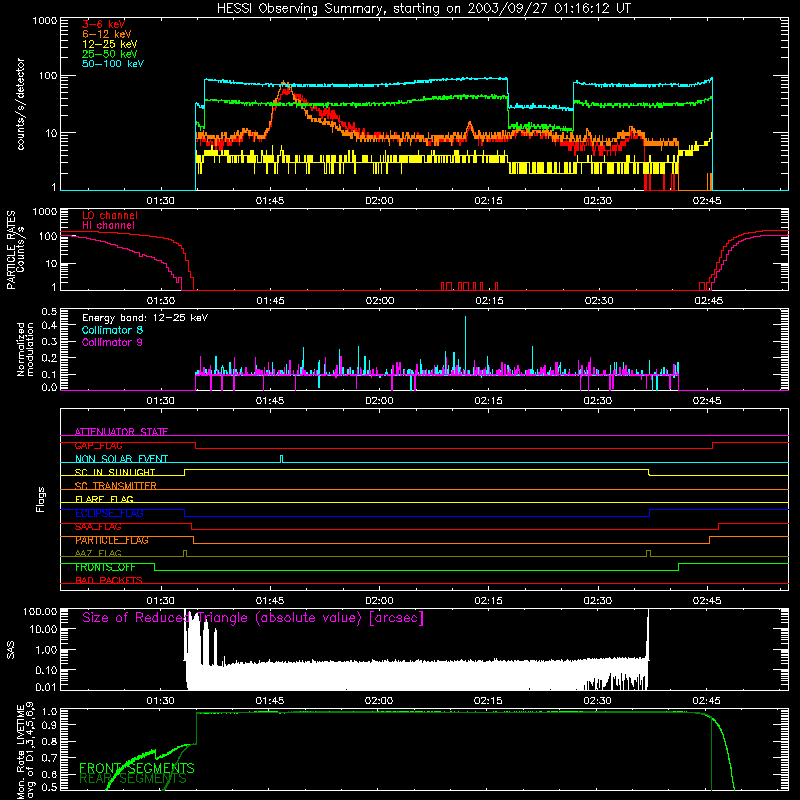Click the 02:15 tick label under the particle rates panel
Image resolution: width=800 pixels, height=800 pixels.
489,301
